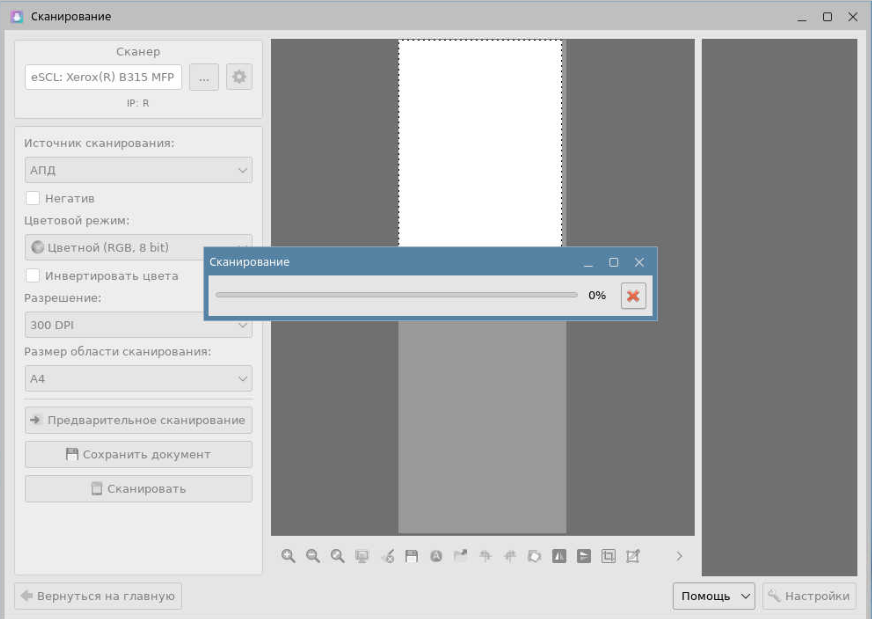Cancel scanning with red X button
Image resolution: width=872 pixels, height=619 pixels.
tap(633, 296)
